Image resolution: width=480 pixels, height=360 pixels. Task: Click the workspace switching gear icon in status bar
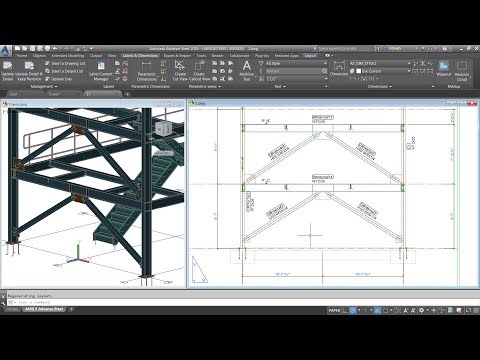coord(421,310)
